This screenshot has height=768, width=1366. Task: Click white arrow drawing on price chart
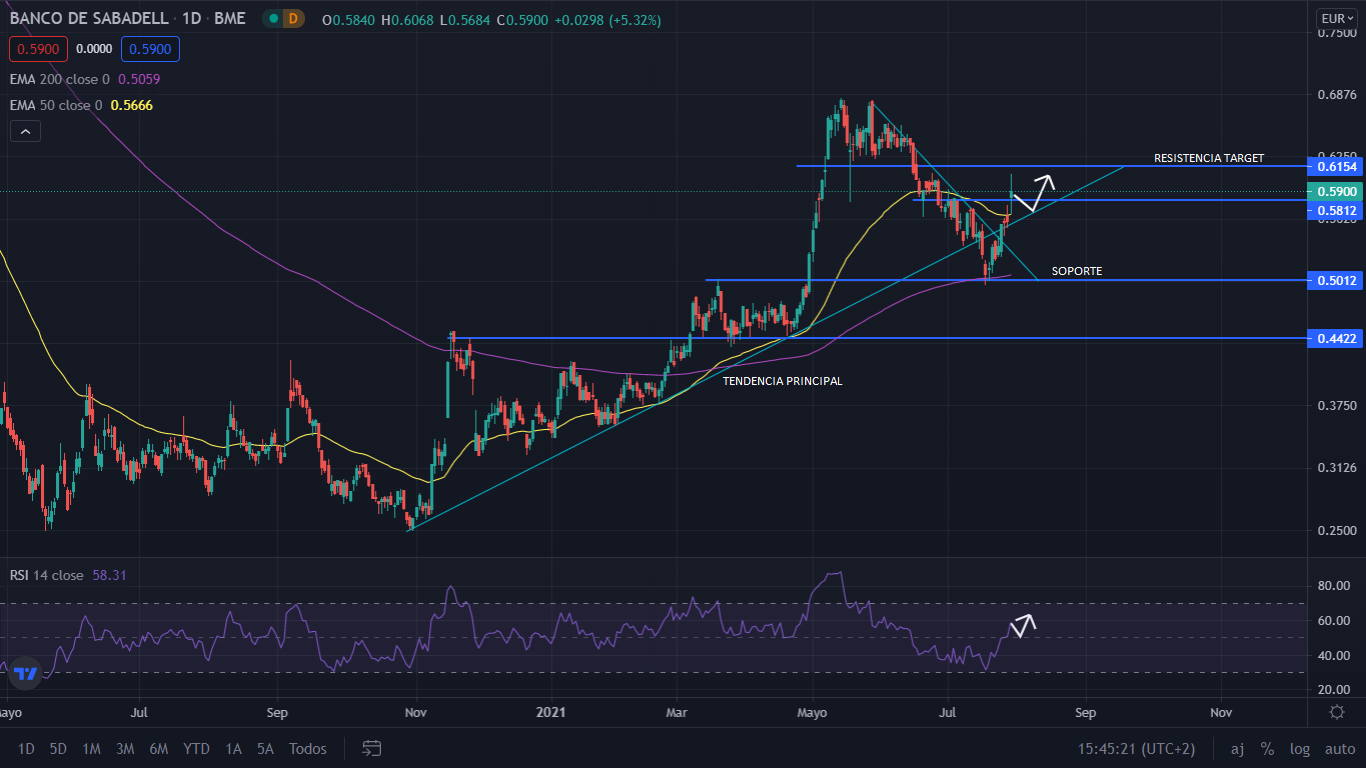click(x=1033, y=193)
